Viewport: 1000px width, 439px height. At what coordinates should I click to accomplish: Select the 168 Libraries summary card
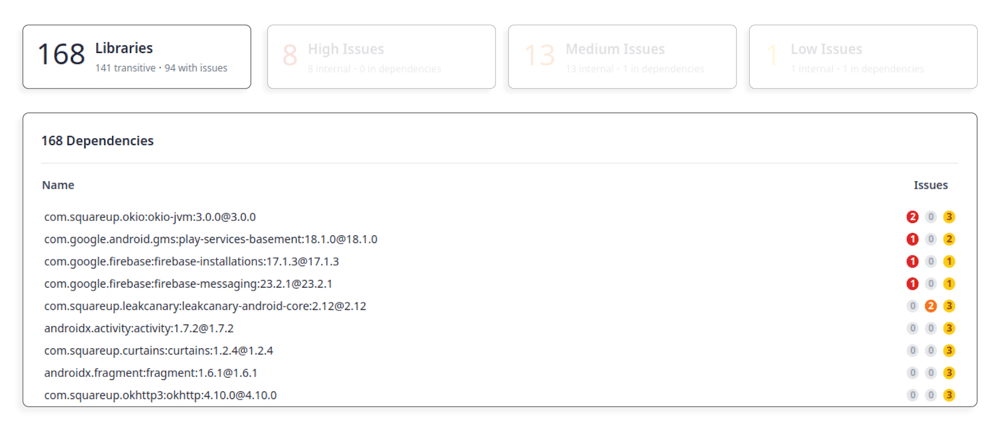pyautogui.click(x=137, y=57)
